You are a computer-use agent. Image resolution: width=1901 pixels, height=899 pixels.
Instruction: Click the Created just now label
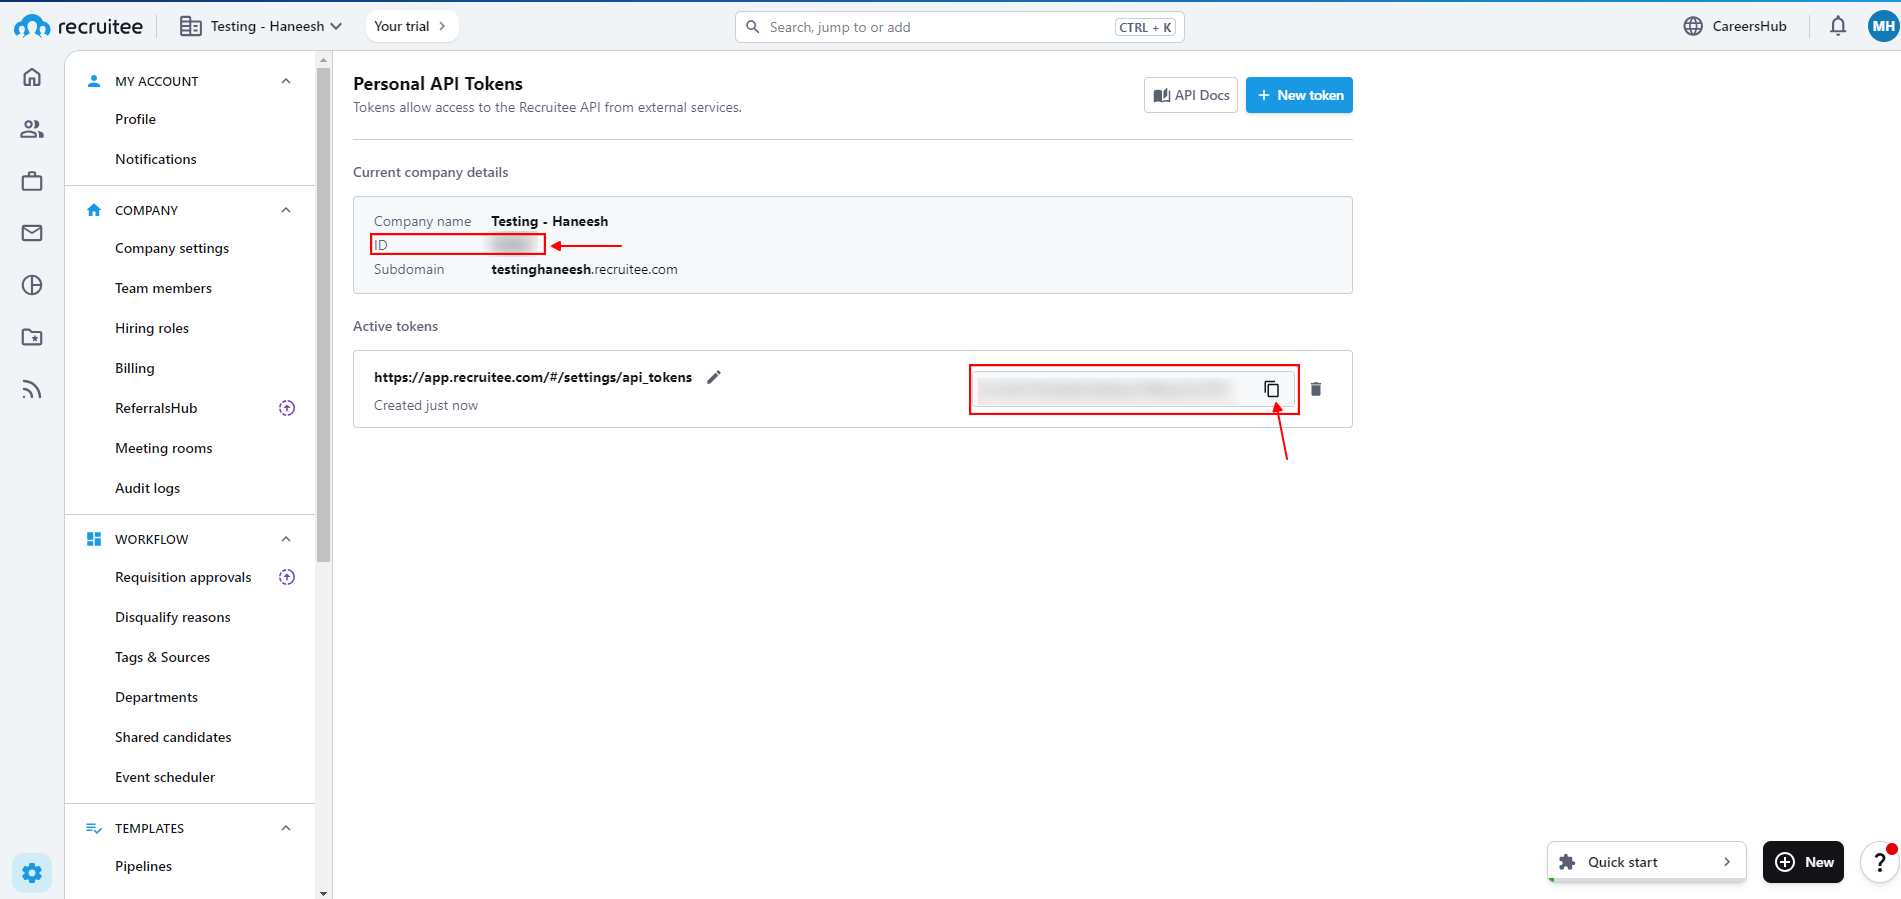tap(426, 405)
